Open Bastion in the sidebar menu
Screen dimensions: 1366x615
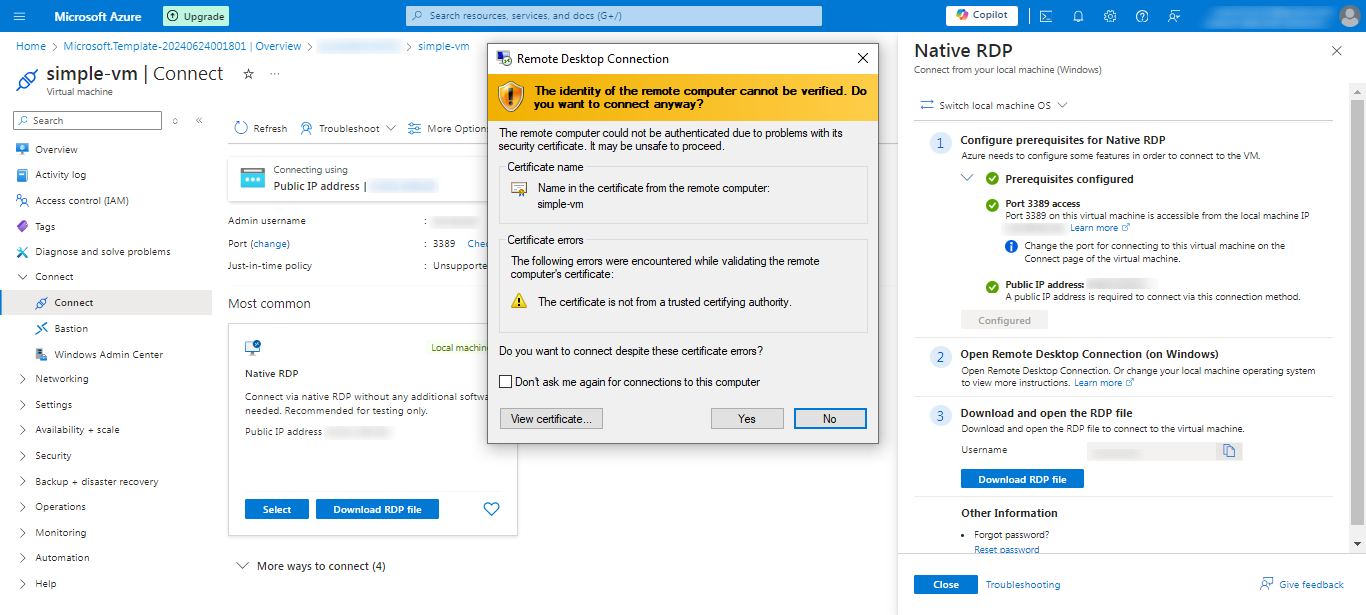[71, 328]
